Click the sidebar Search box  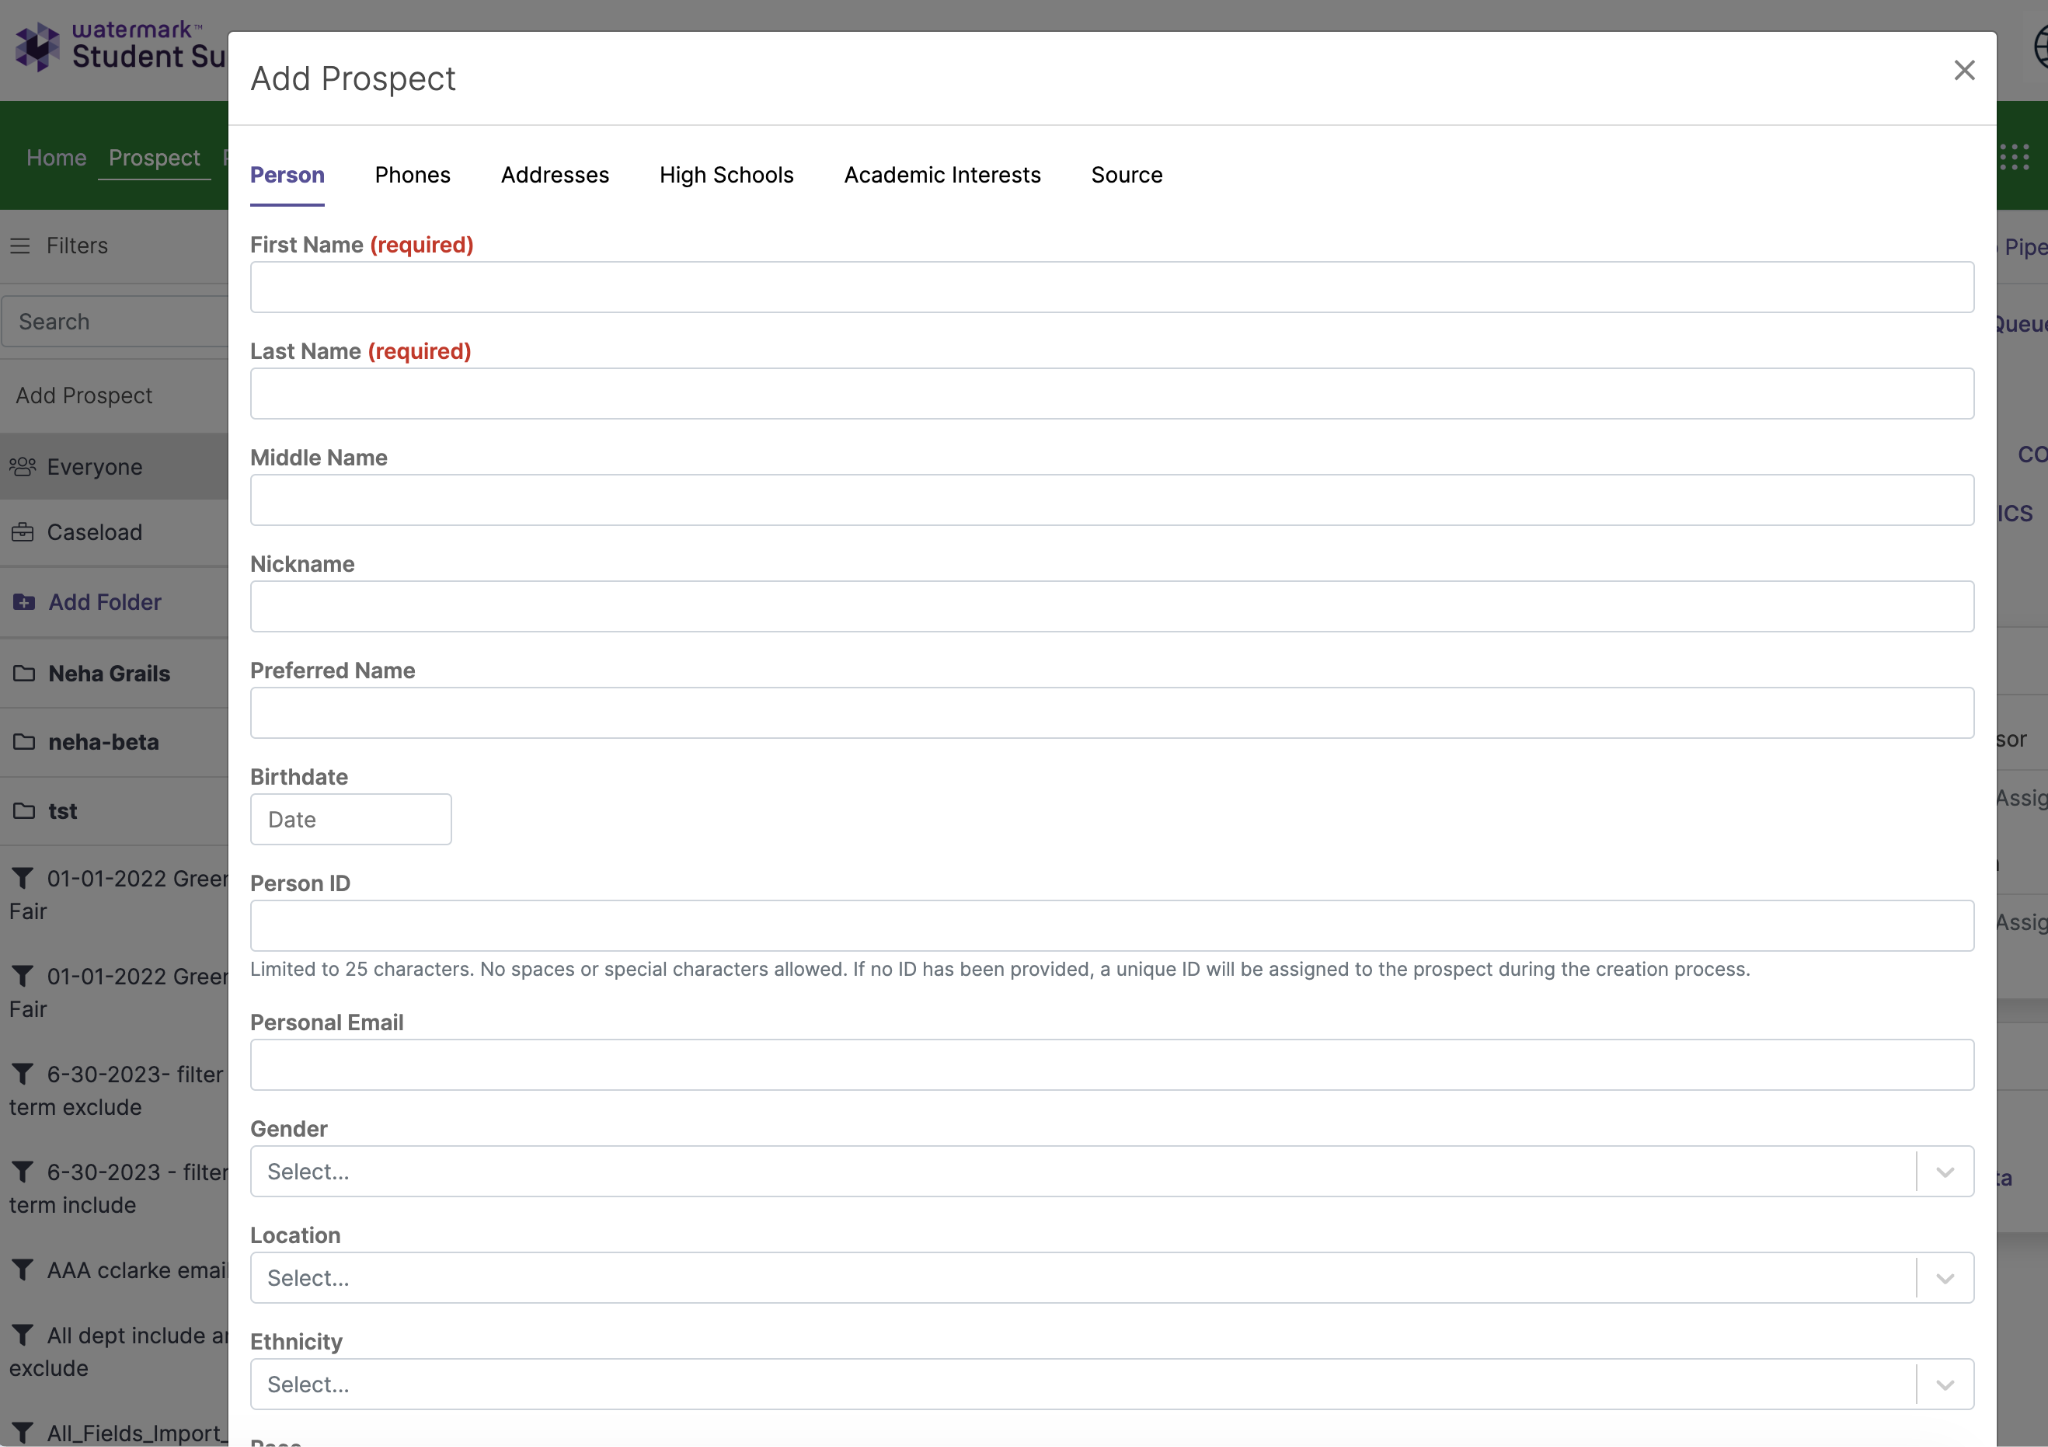(115, 321)
